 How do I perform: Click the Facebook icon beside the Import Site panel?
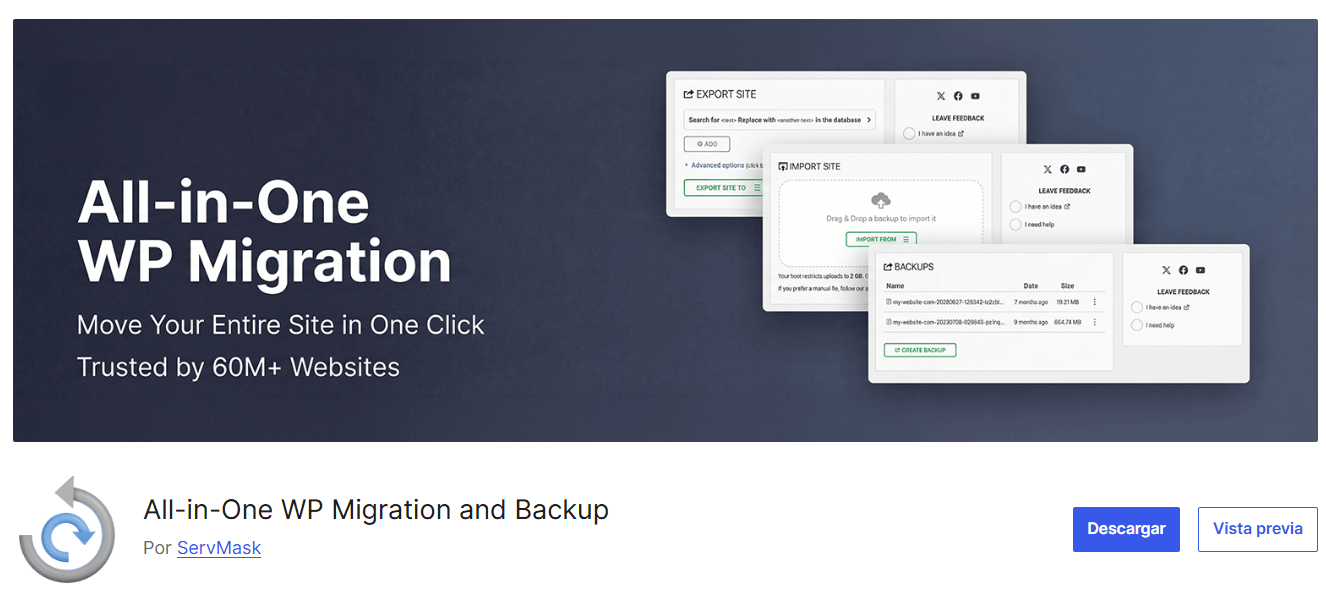(1064, 170)
